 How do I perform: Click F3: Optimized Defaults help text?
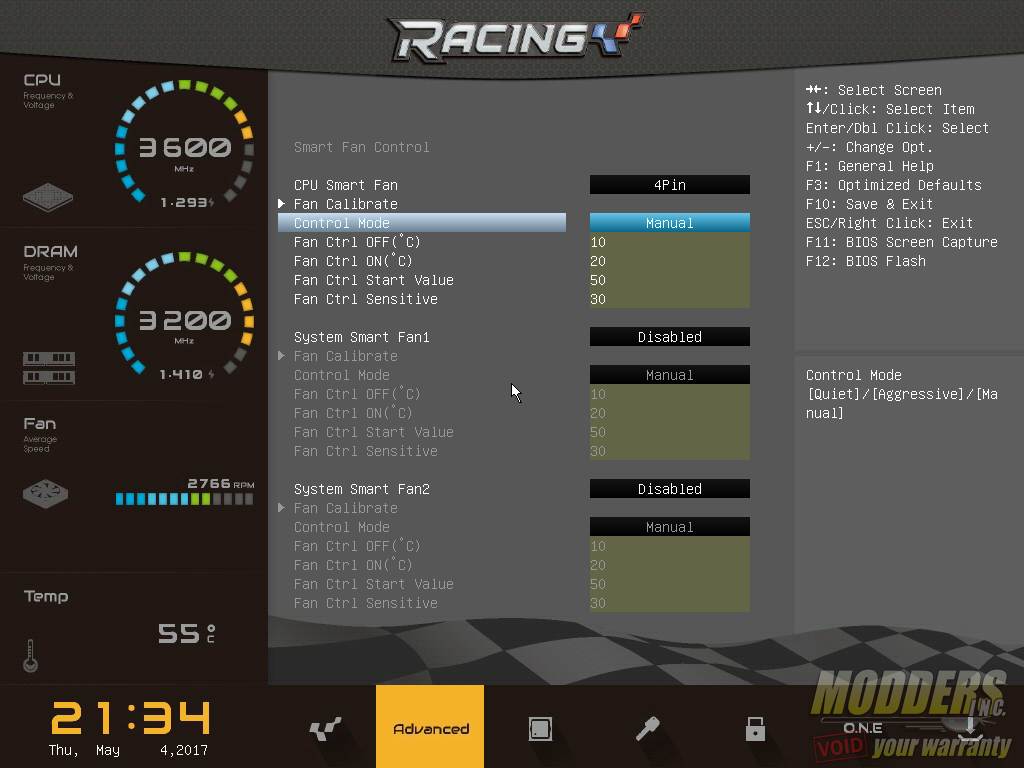click(893, 185)
